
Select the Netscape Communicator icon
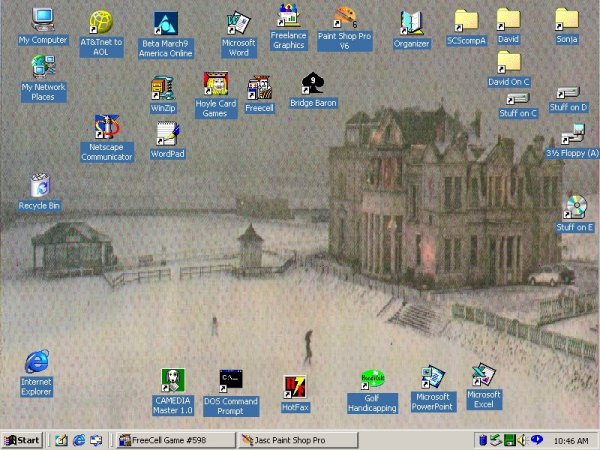pos(106,127)
